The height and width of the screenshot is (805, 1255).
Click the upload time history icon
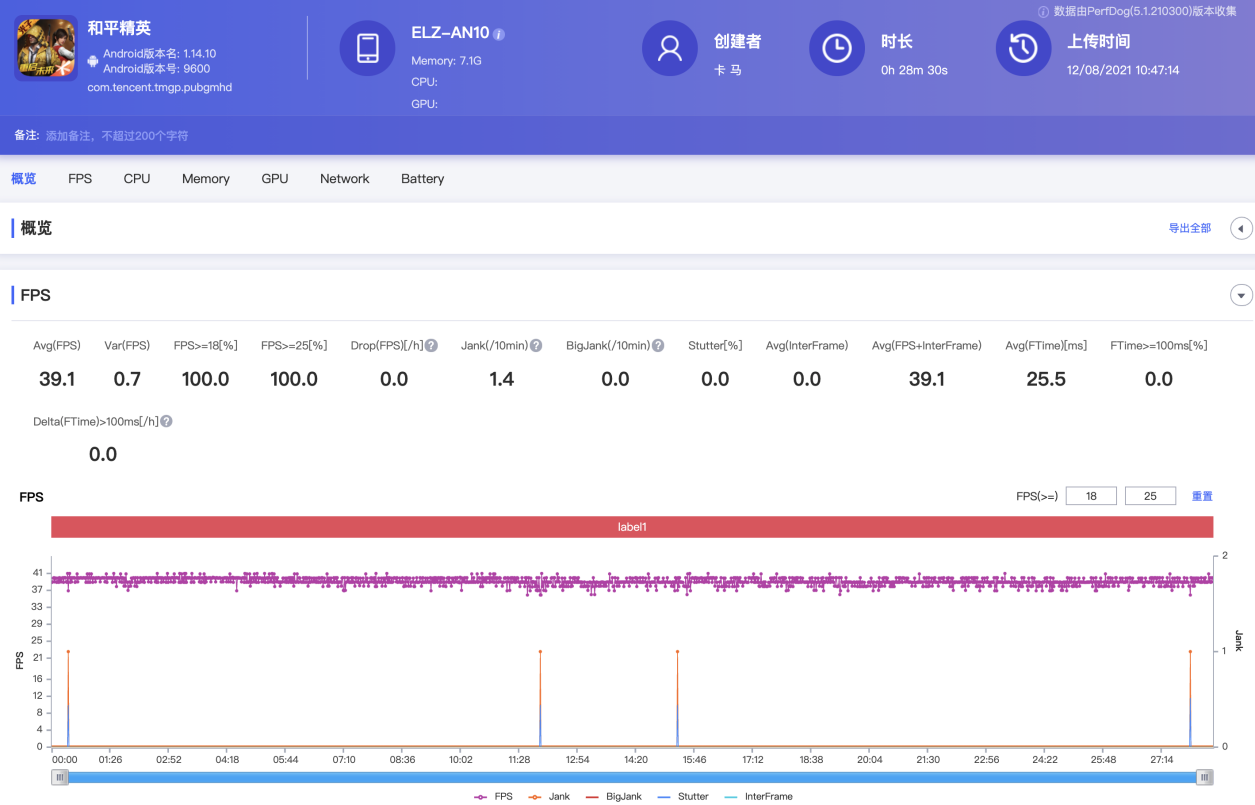(1023, 48)
